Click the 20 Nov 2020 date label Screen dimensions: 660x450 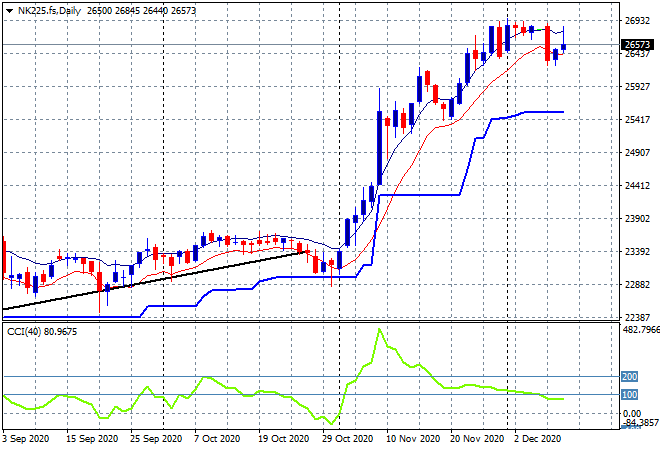477,439
